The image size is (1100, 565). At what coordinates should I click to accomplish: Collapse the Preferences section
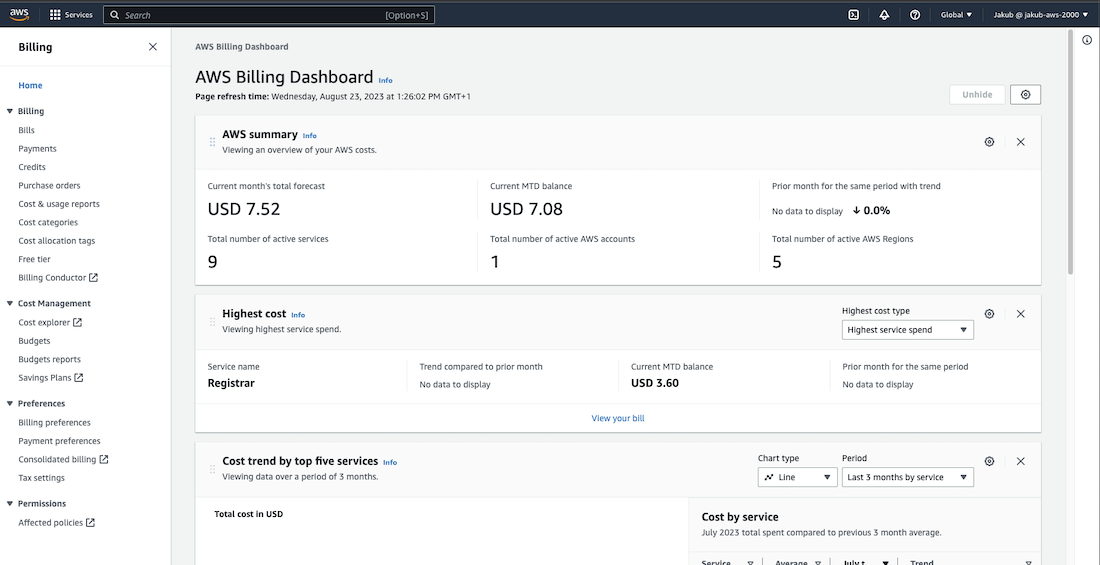(10, 404)
